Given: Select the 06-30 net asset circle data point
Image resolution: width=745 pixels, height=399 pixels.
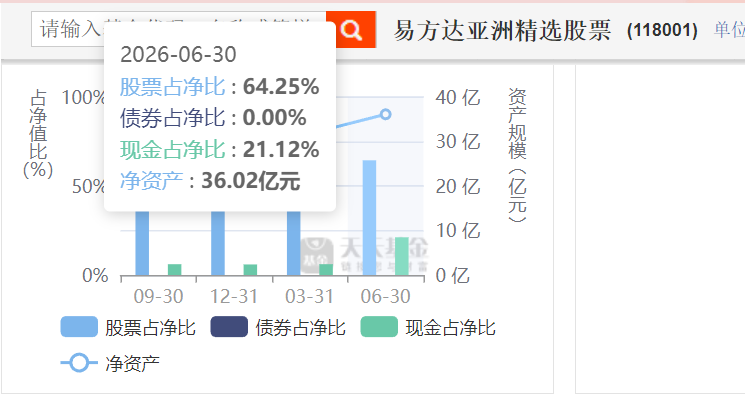Looking at the screenshot, I should tap(386, 114).
